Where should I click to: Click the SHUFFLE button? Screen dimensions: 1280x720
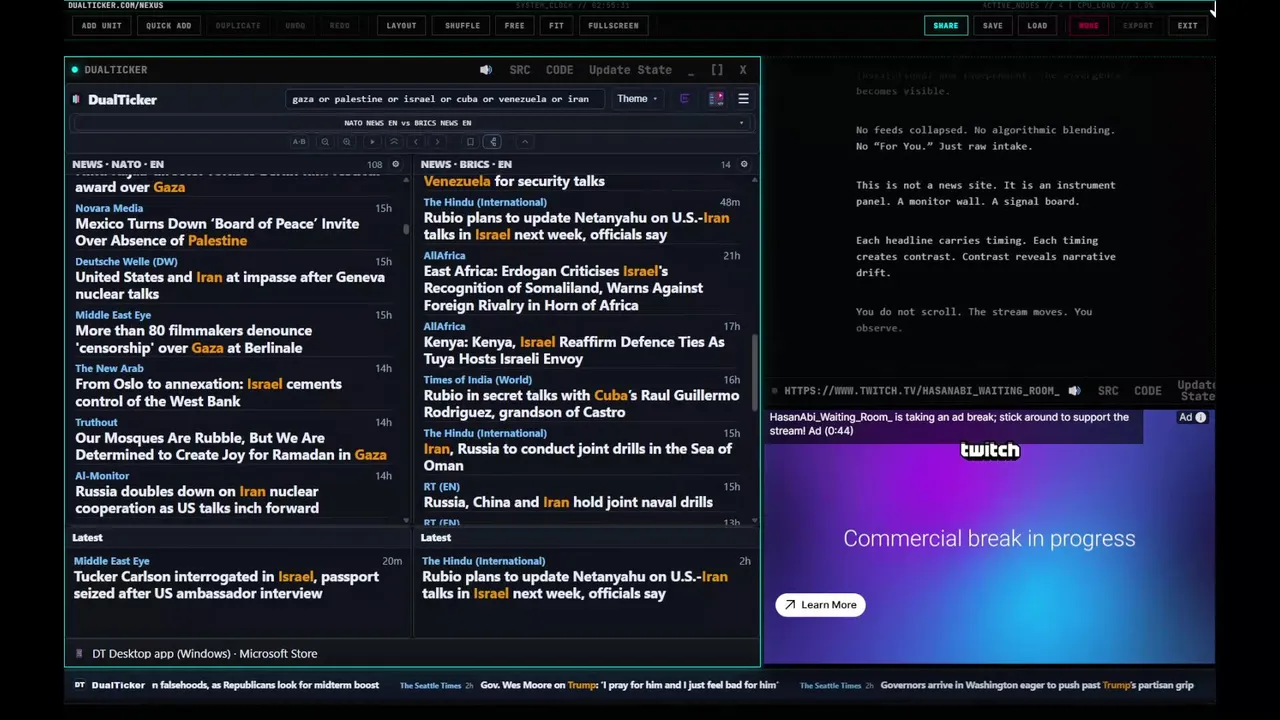[x=462, y=26]
